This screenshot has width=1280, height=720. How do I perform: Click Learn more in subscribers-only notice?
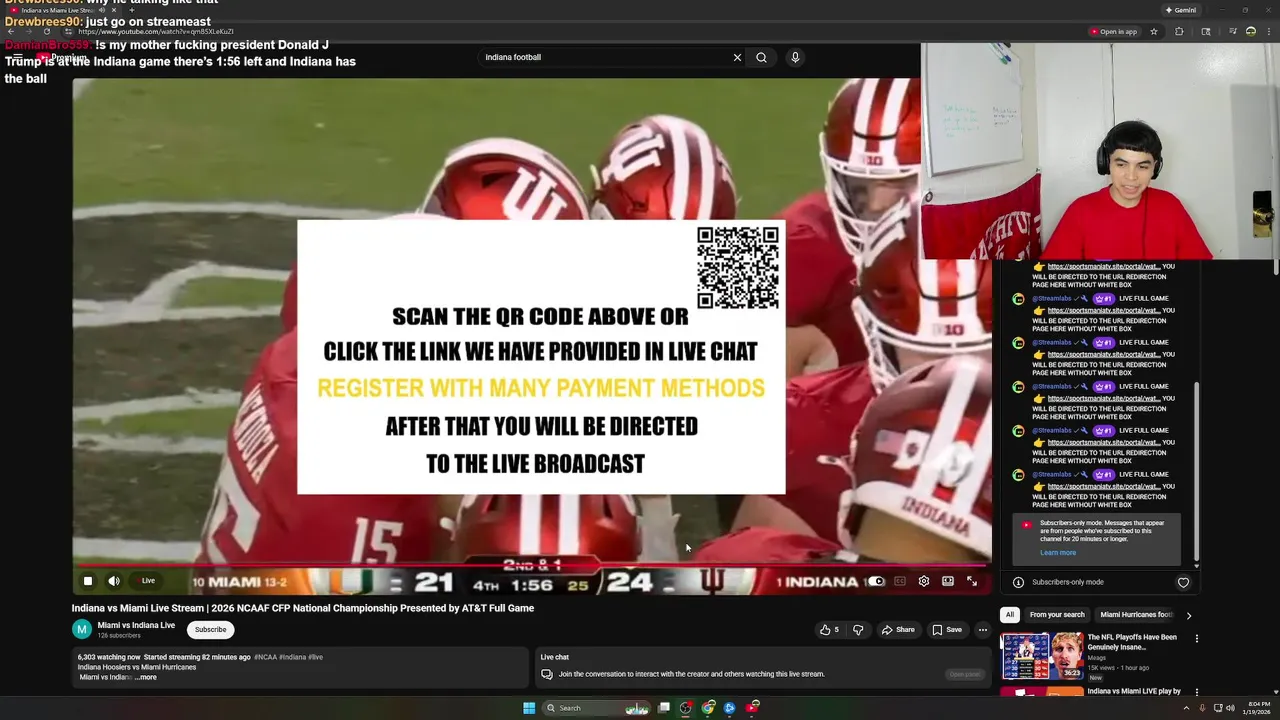(x=1058, y=553)
